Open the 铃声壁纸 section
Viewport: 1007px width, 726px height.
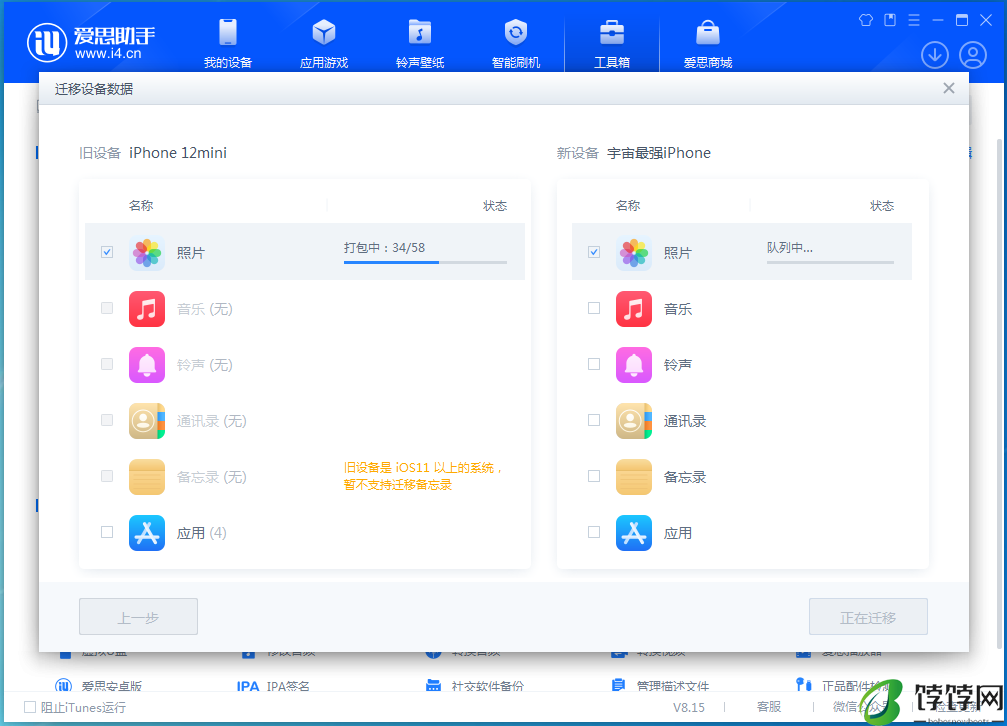419,43
